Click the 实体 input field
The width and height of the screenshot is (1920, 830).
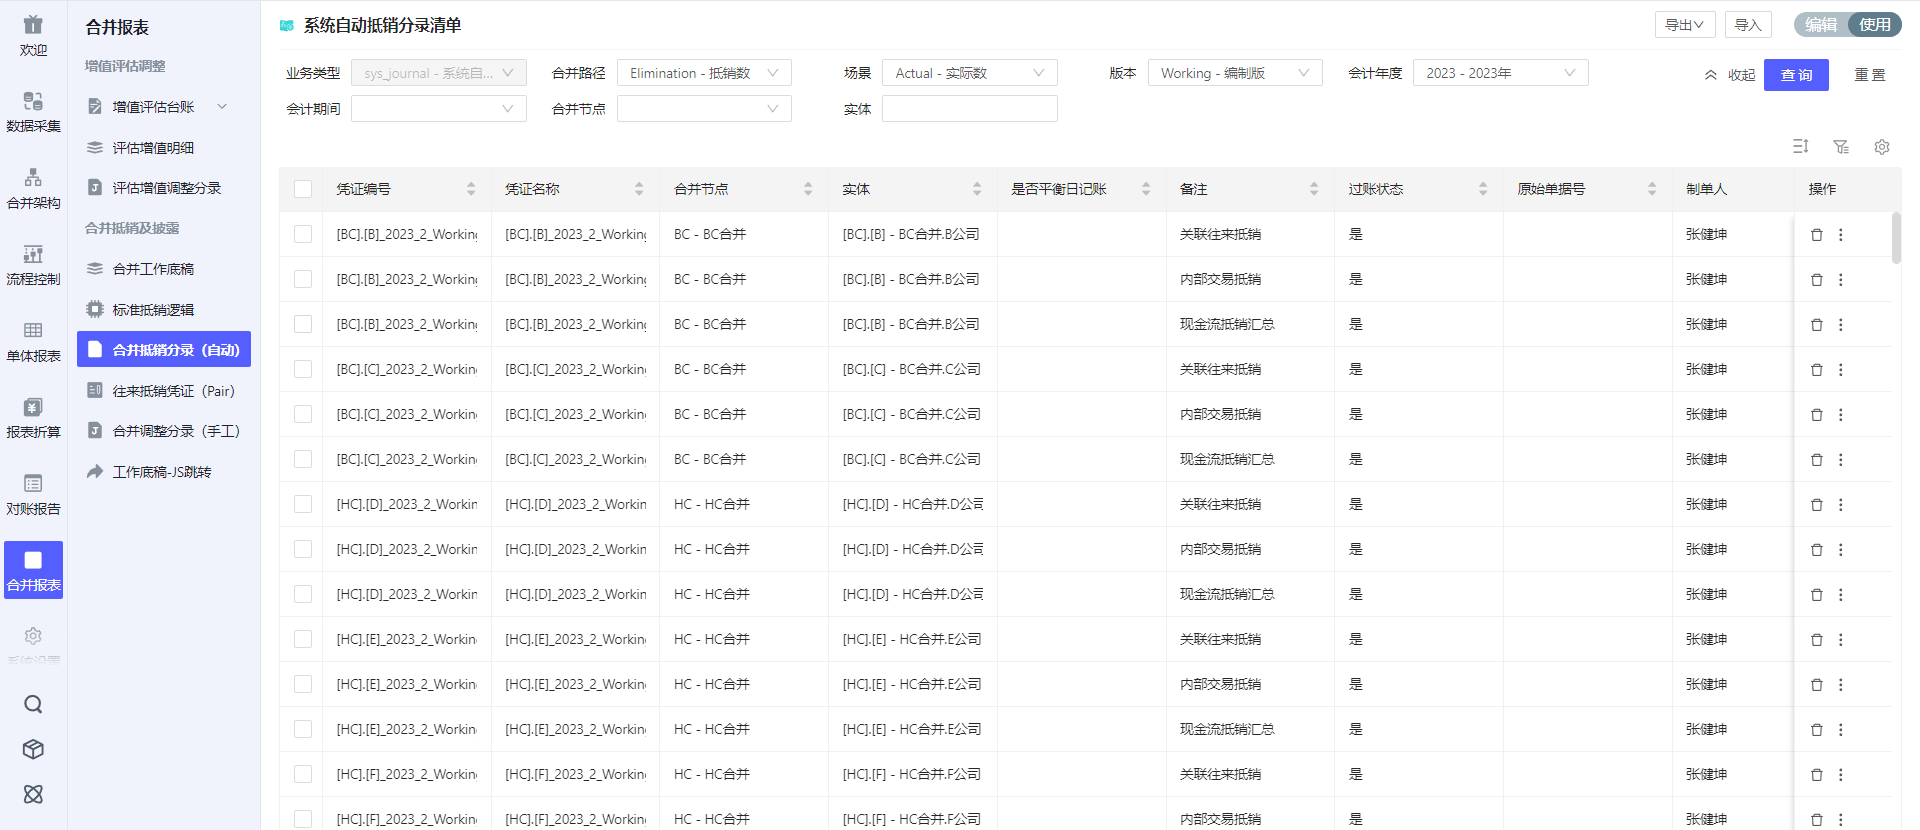click(x=969, y=109)
